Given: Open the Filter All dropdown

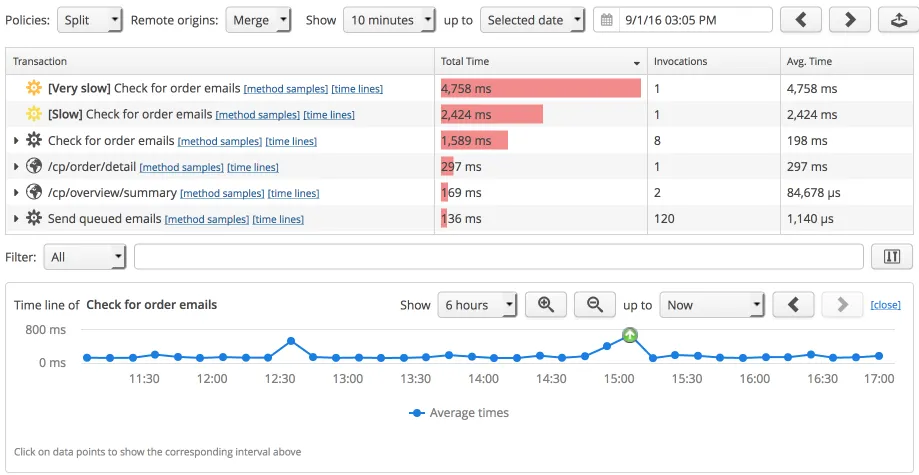Looking at the screenshot, I should (x=85, y=257).
